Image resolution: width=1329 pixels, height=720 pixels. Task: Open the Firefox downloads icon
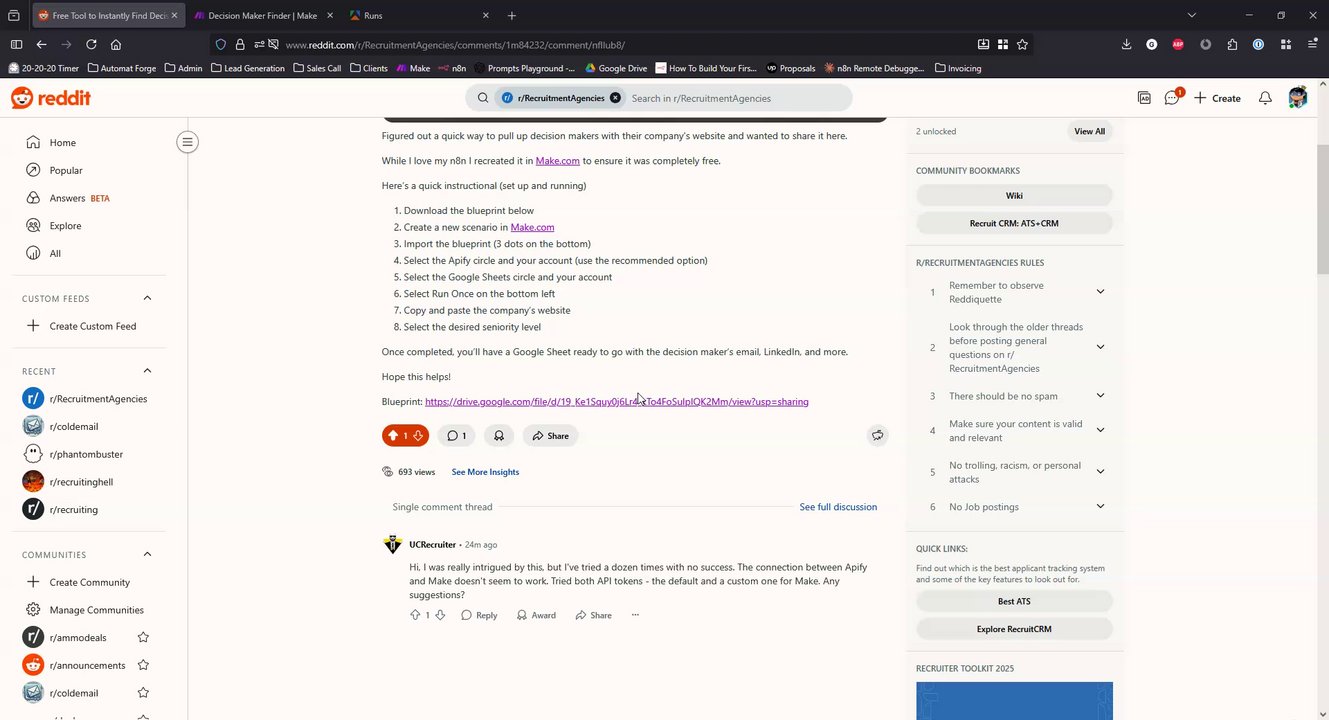(x=1126, y=44)
